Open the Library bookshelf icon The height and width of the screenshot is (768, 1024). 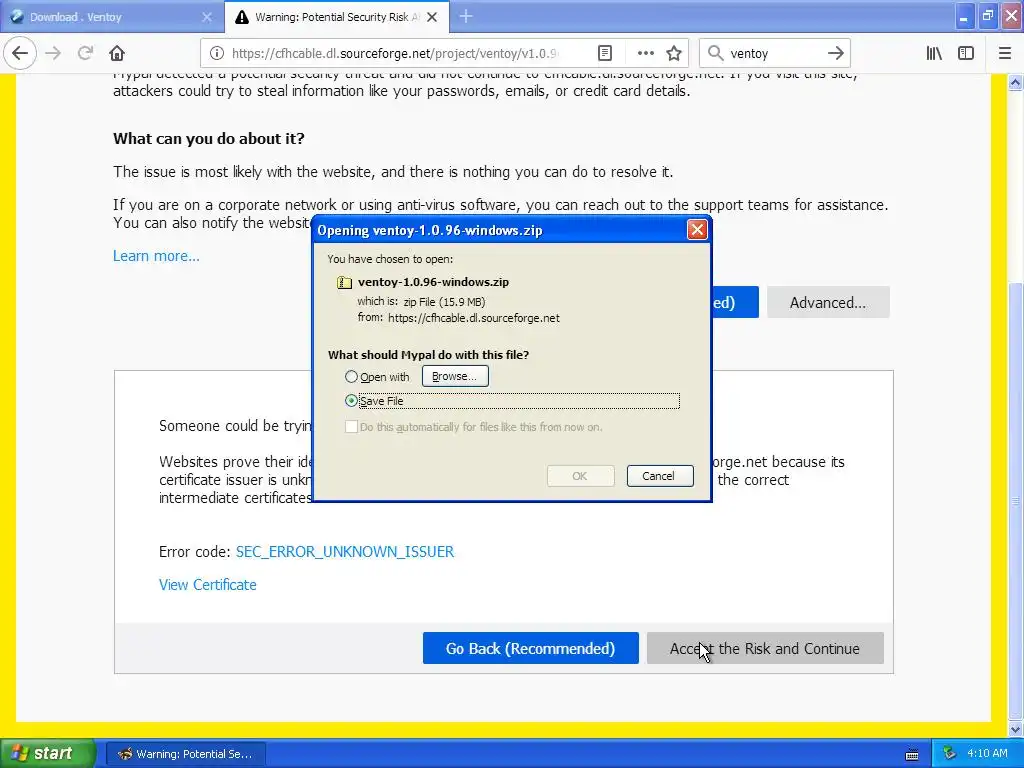click(934, 53)
